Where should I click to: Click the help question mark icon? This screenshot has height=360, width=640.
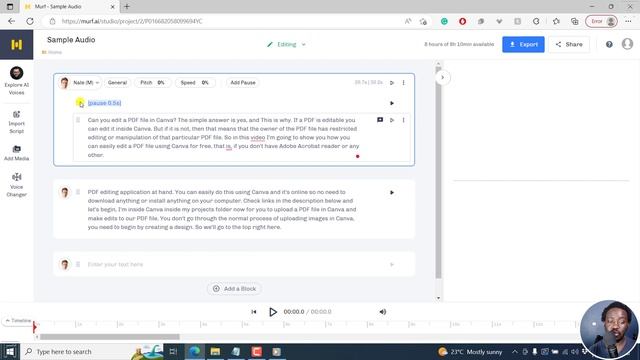pos(609,44)
